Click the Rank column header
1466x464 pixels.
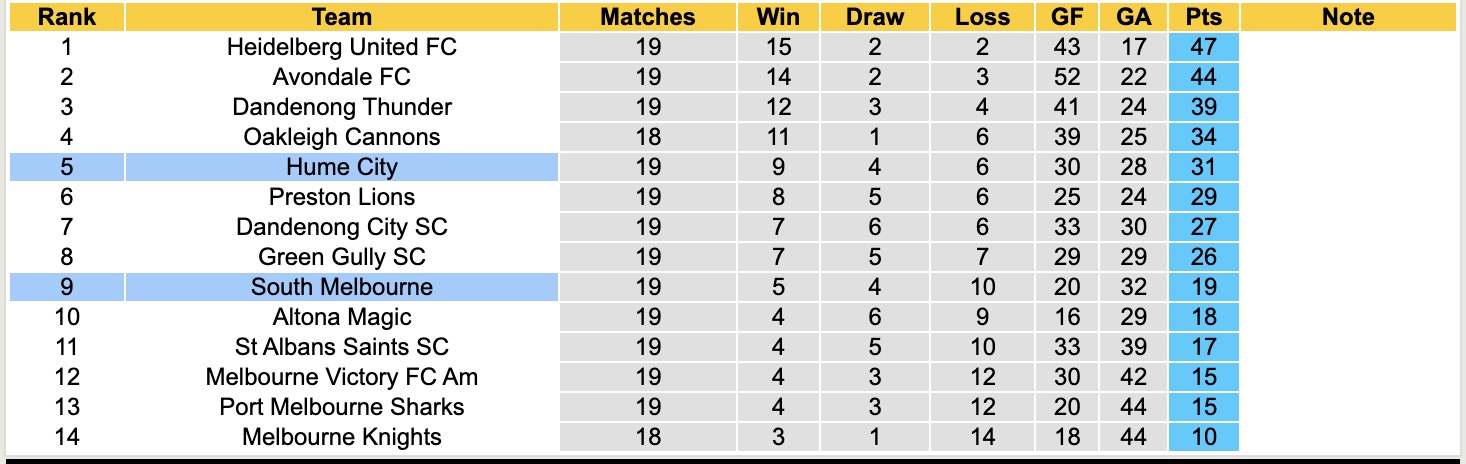(x=67, y=17)
